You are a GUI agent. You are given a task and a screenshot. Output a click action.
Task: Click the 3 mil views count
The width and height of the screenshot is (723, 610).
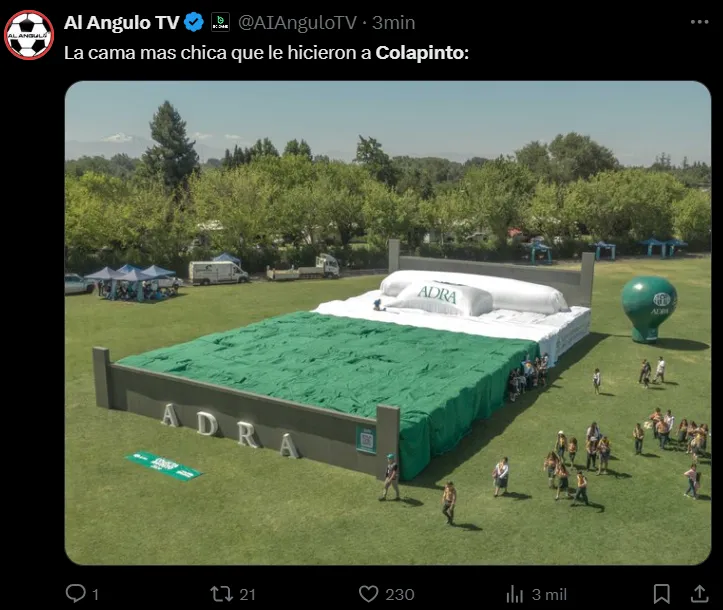point(549,594)
